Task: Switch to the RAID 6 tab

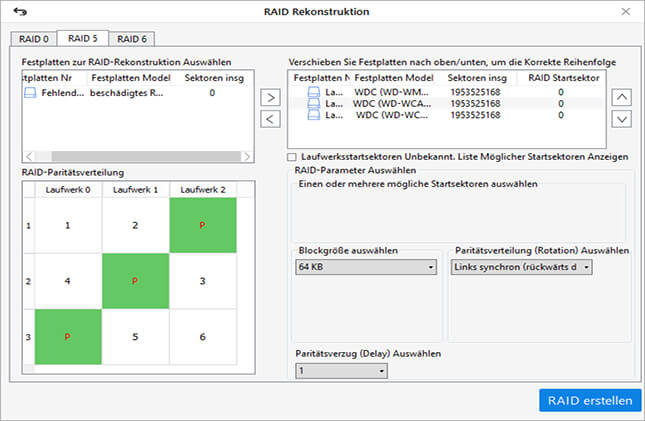Action: coord(127,39)
